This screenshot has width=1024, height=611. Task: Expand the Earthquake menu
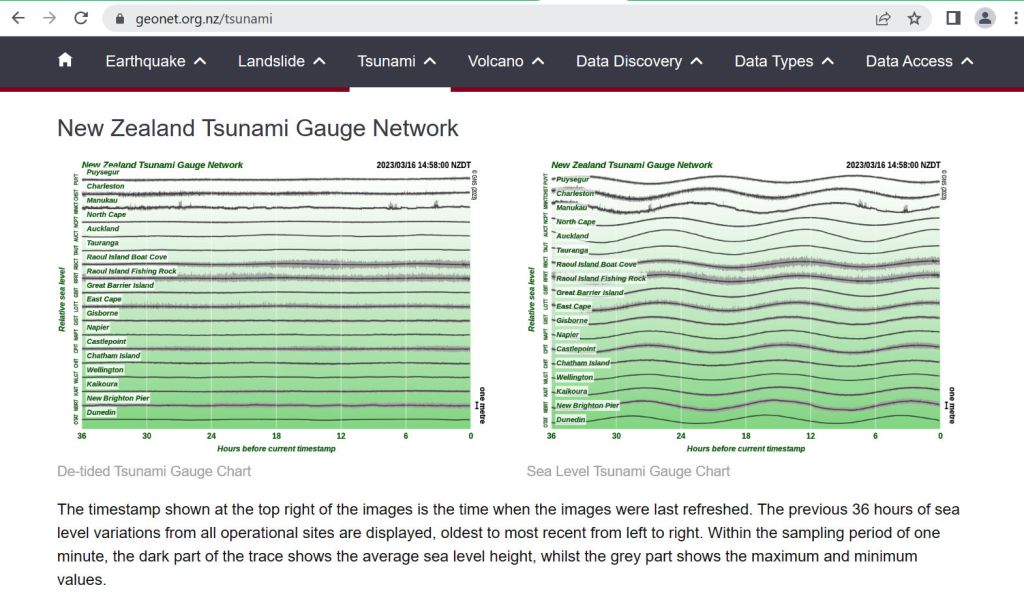coord(156,61)
